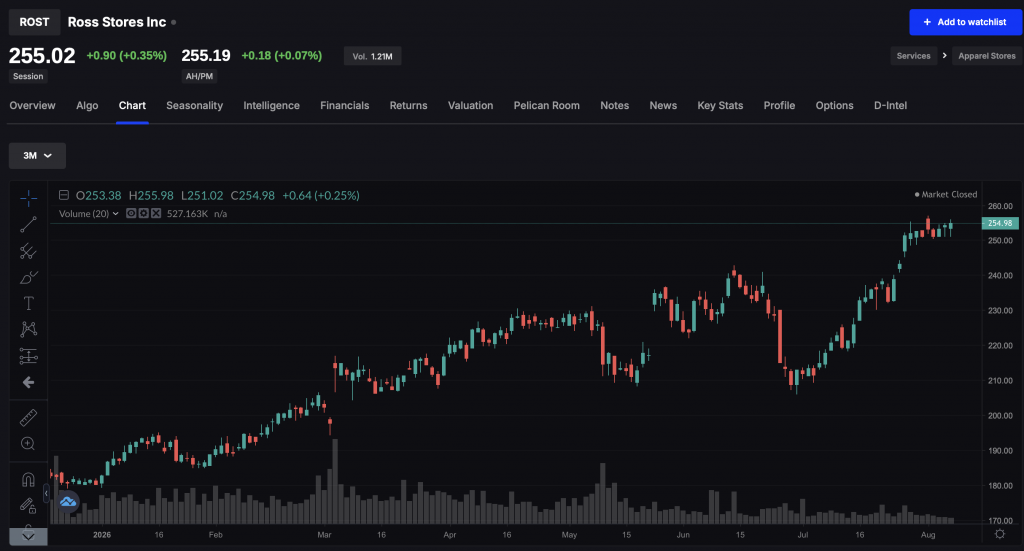Open the Valuation tab
The width and height of the screenshot is (1024, 551).
[470, 106]
